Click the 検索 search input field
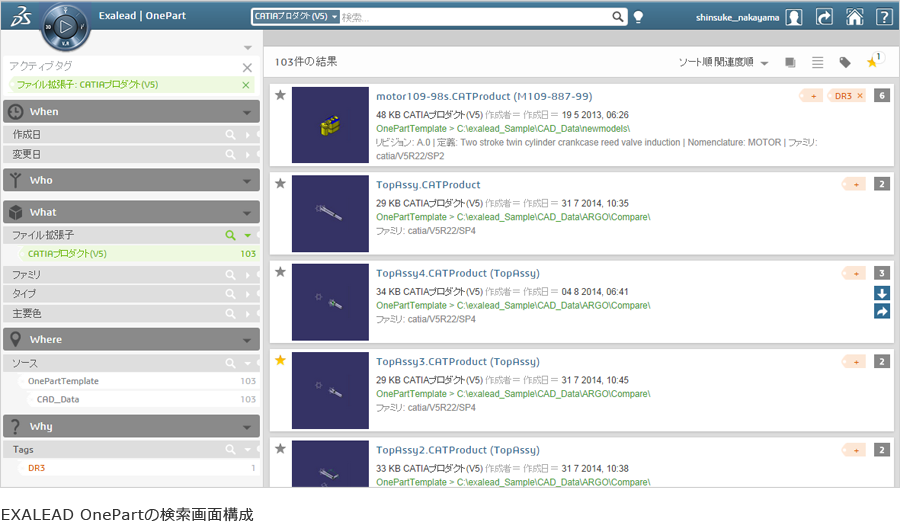The height and width of the screenshot is (522, 900). (475, 17)
